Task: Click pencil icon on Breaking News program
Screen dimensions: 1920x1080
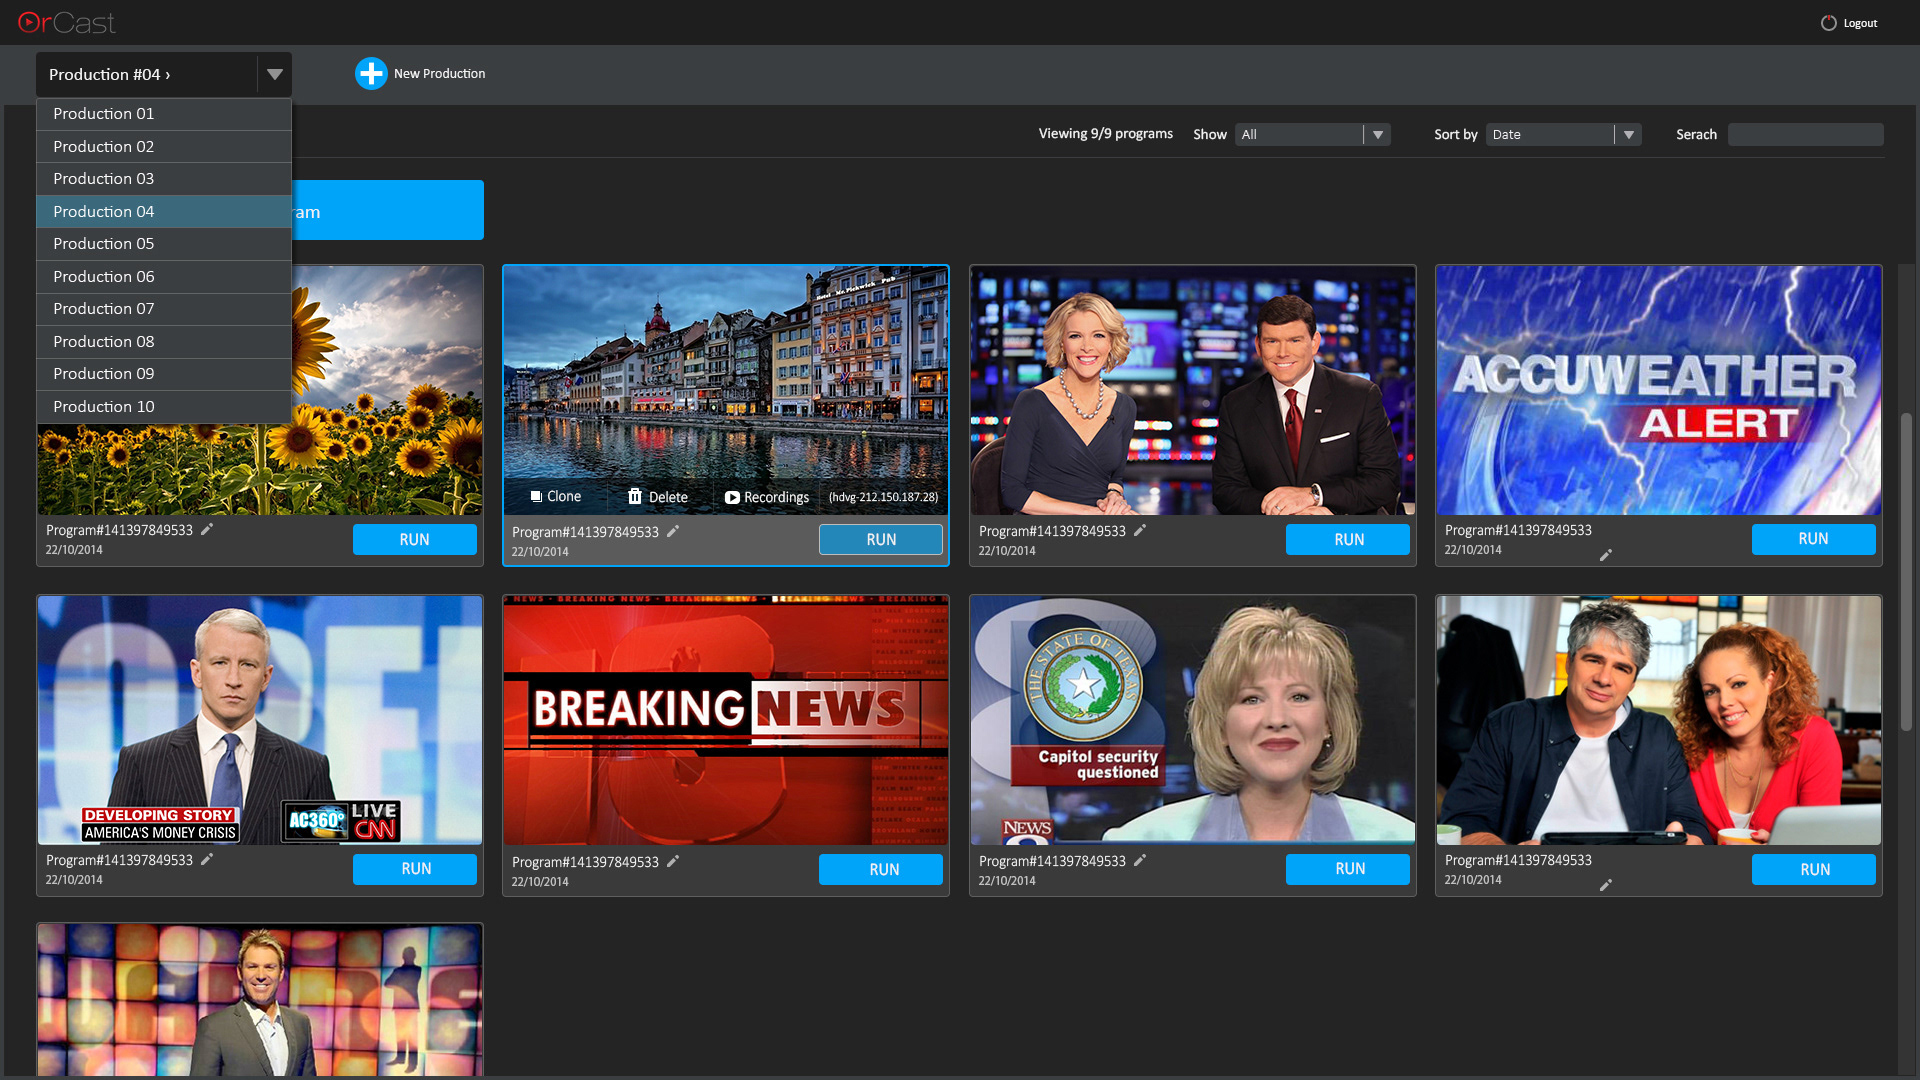Action: point(673,861)
